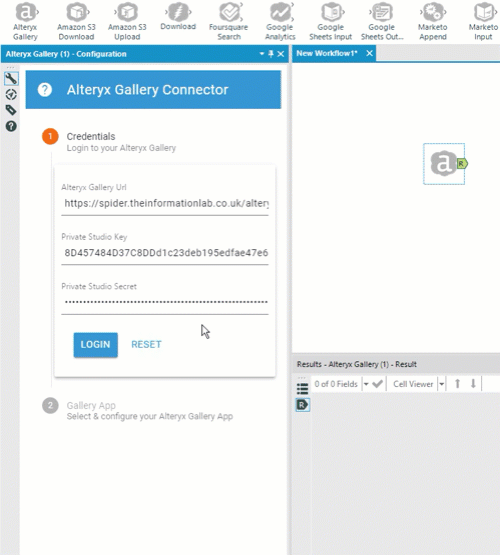This screenshot has height=555, width=500.
Task: Select the Marketo Append tool
Action: tap(433, 21)
